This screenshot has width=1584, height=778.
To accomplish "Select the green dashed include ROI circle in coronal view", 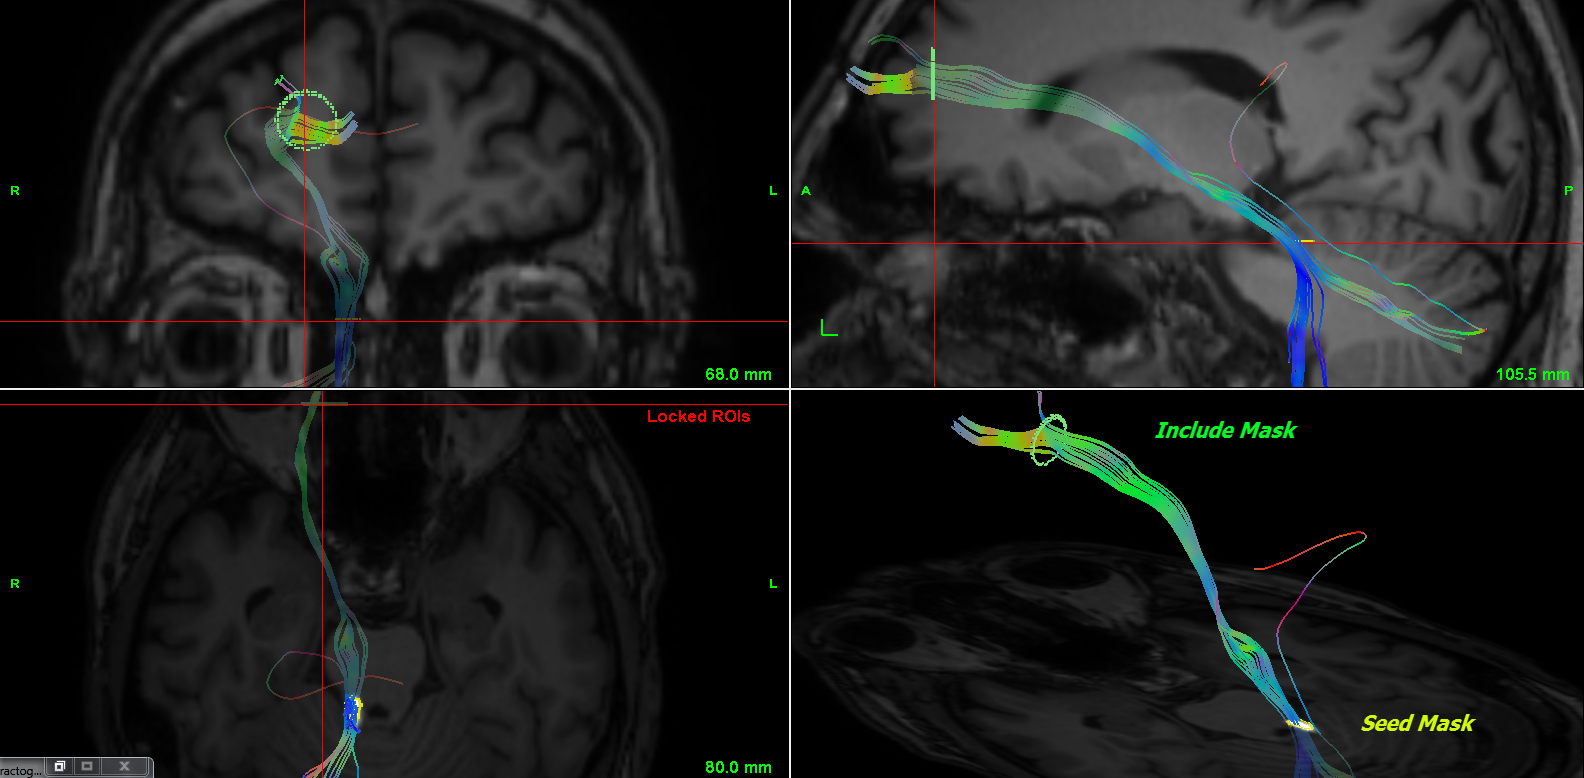I will pyautogui.click(x=307, y=120).
